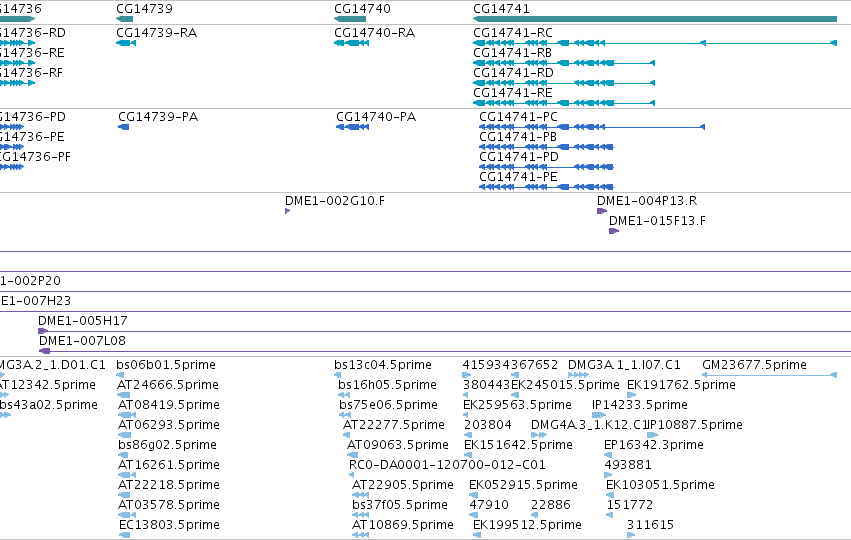Click EST AT10869.5prime
Image resolution: width=851 pixels, height=540 pixels.
403,525
